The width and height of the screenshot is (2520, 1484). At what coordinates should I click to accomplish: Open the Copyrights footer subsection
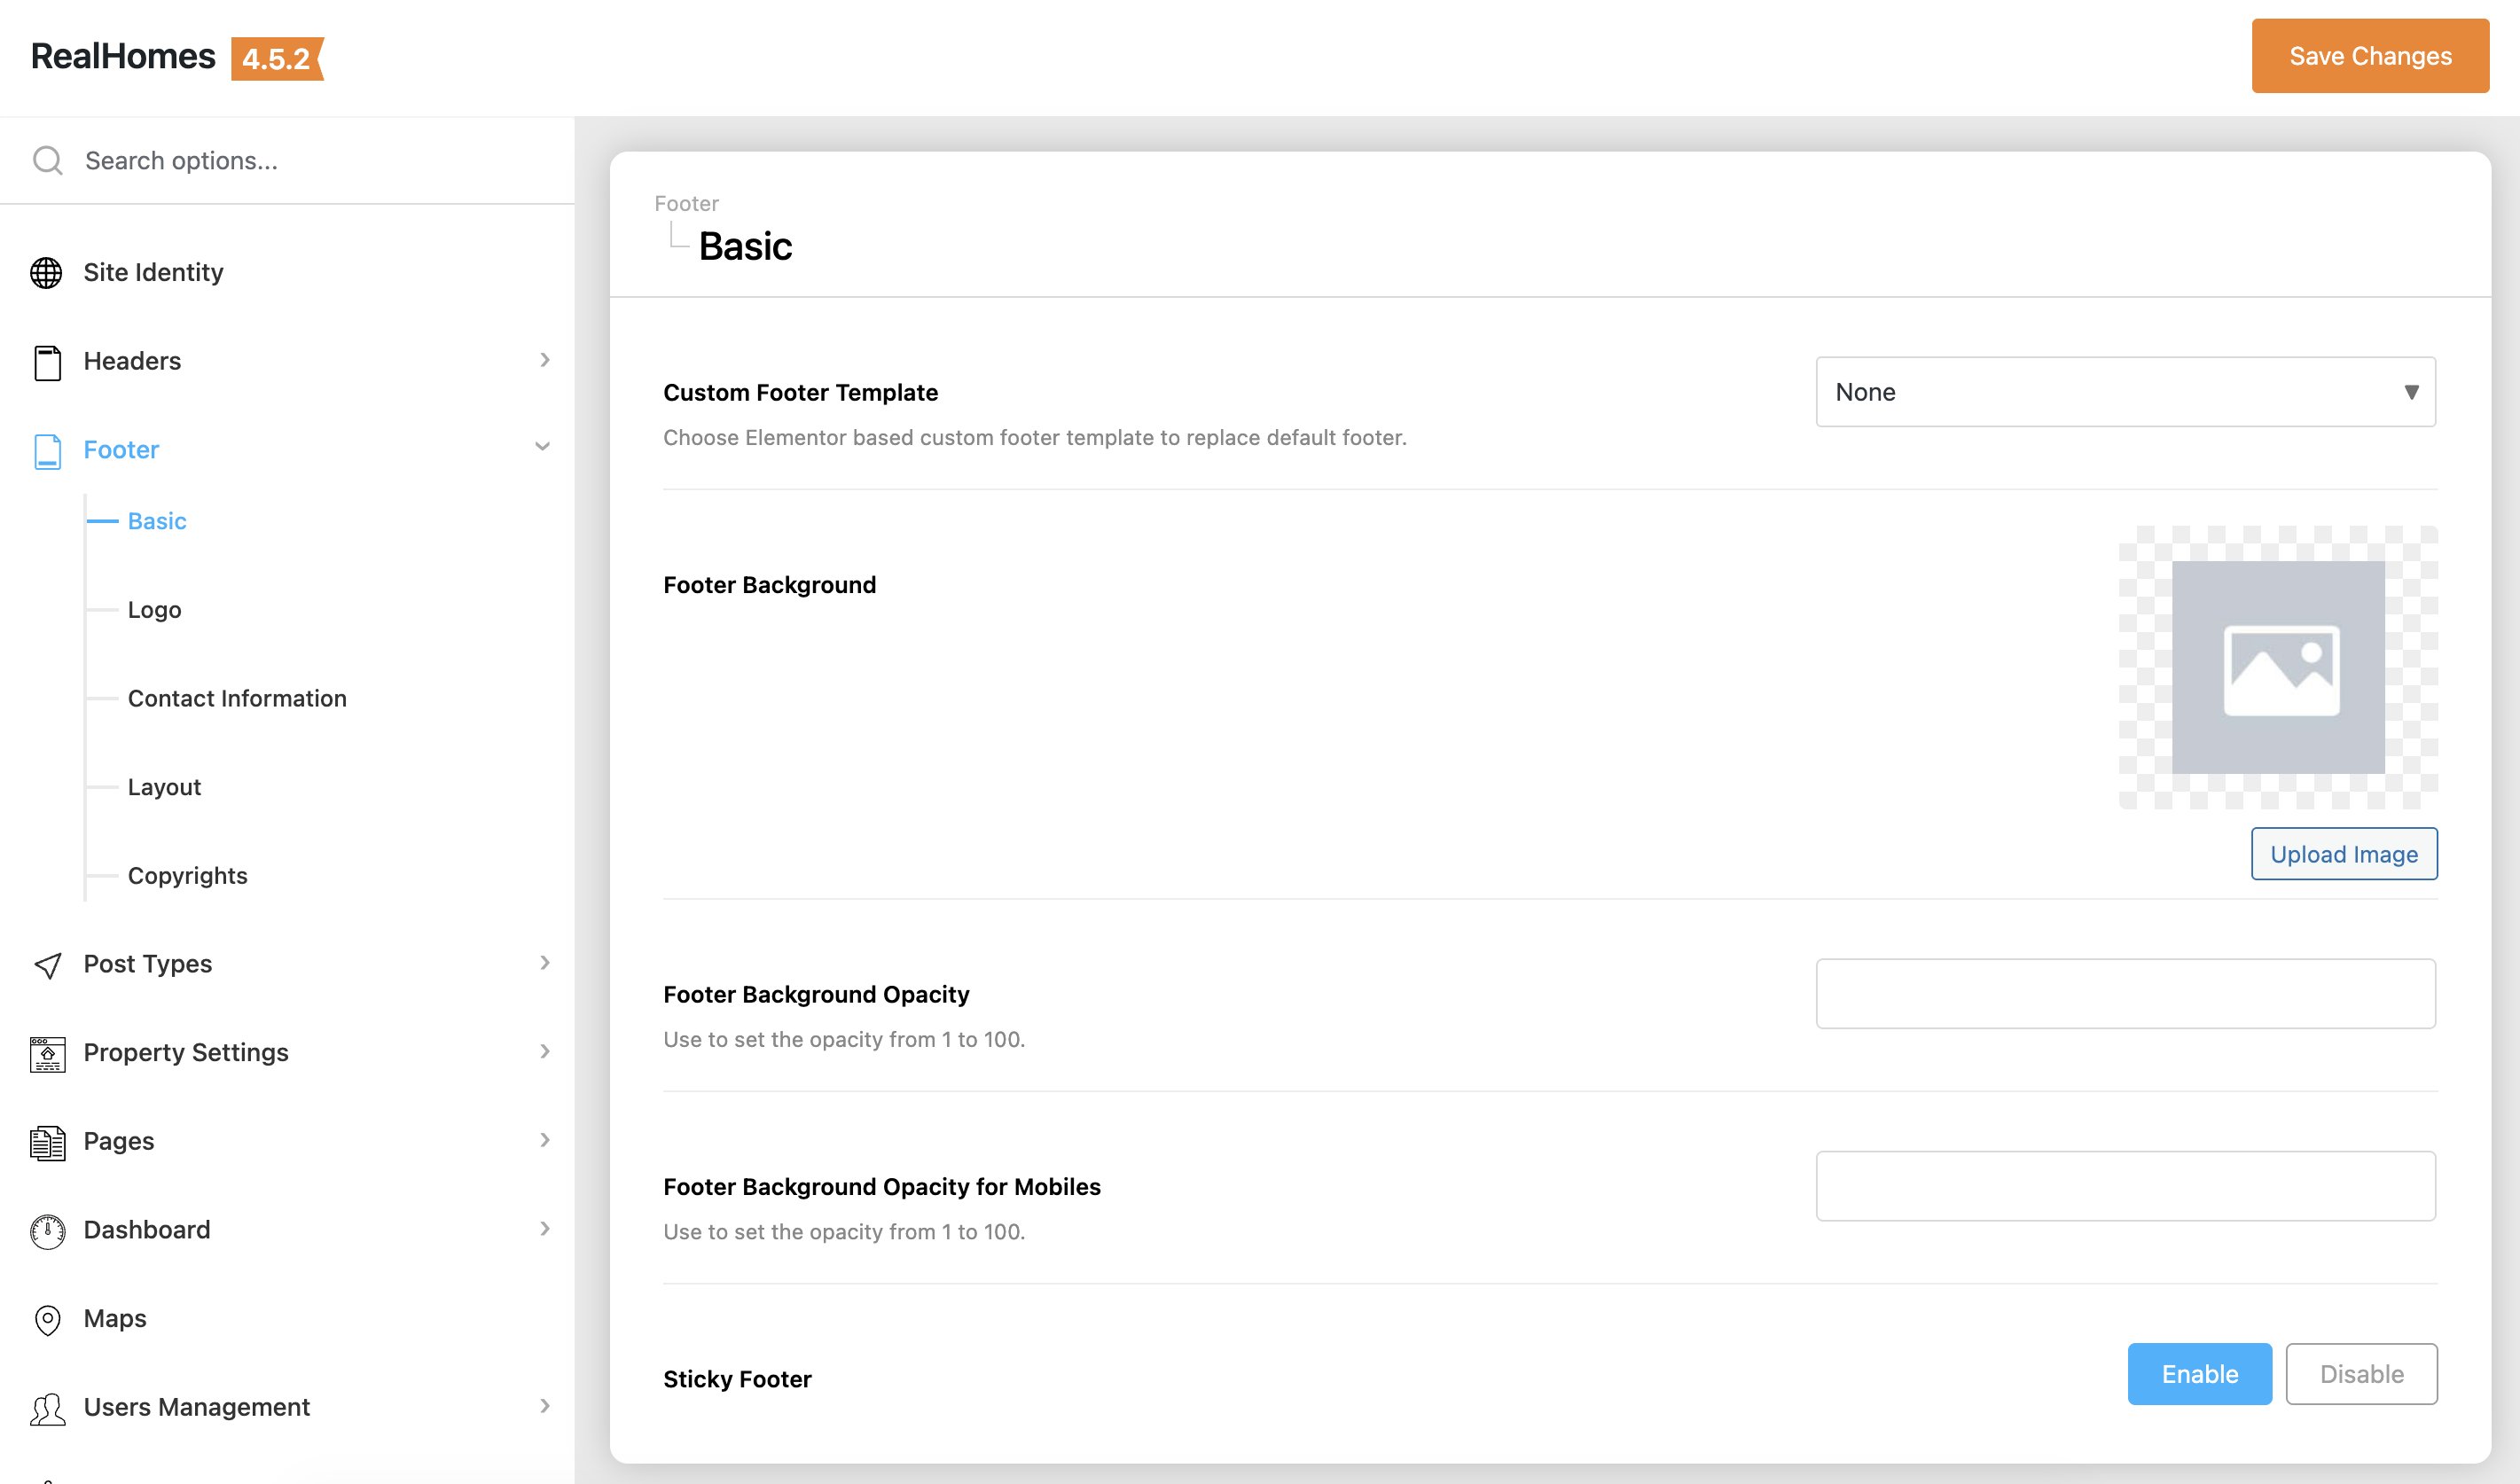[187, 876]
